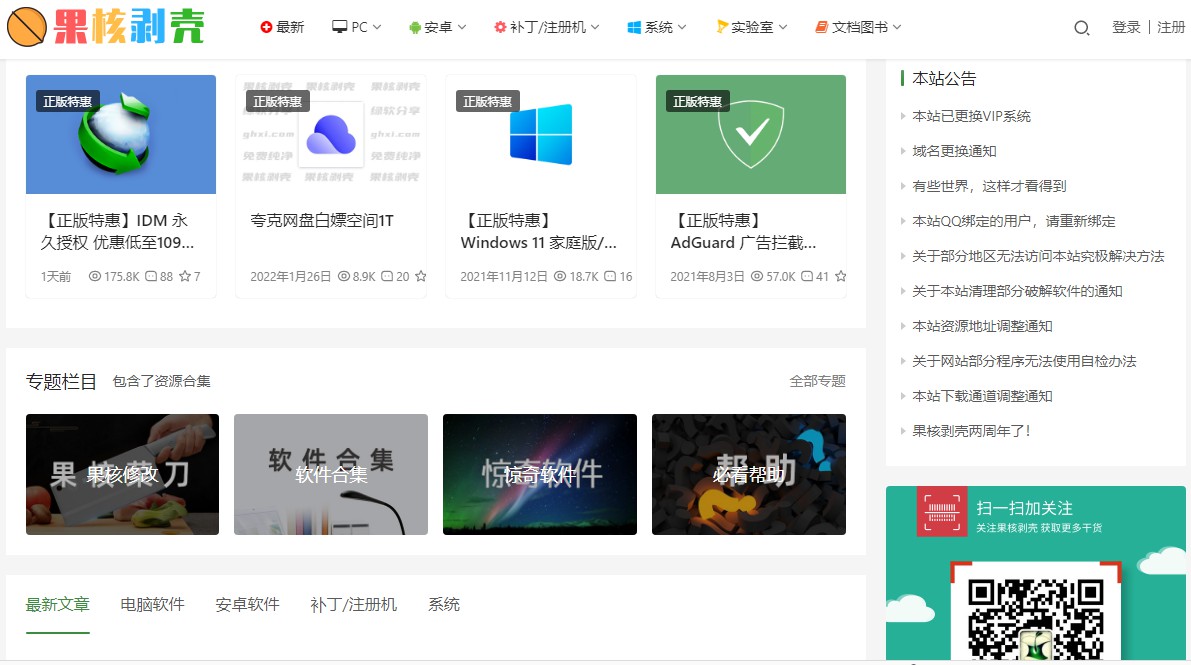Click comment icon on the AdGuard card
The image size is (1191, 665).
[x=807, y=277]
